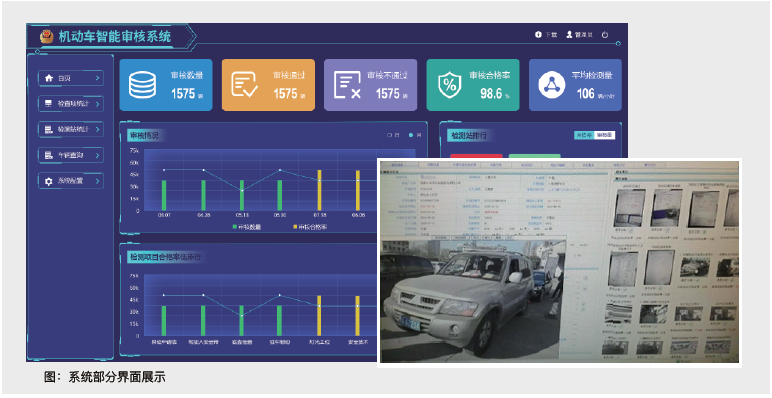Switch to the 合格率 tab in 检测站排行

(584, 135)
